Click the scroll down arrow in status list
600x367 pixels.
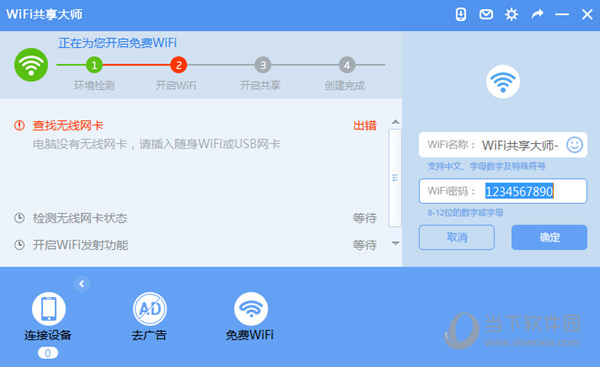coord(396,243)
